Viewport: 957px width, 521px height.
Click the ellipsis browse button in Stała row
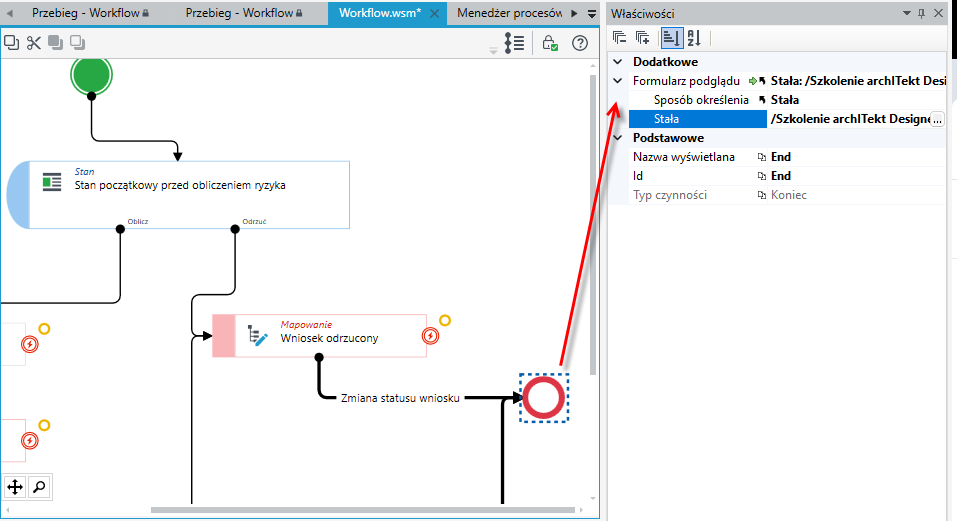click(937, 120)
